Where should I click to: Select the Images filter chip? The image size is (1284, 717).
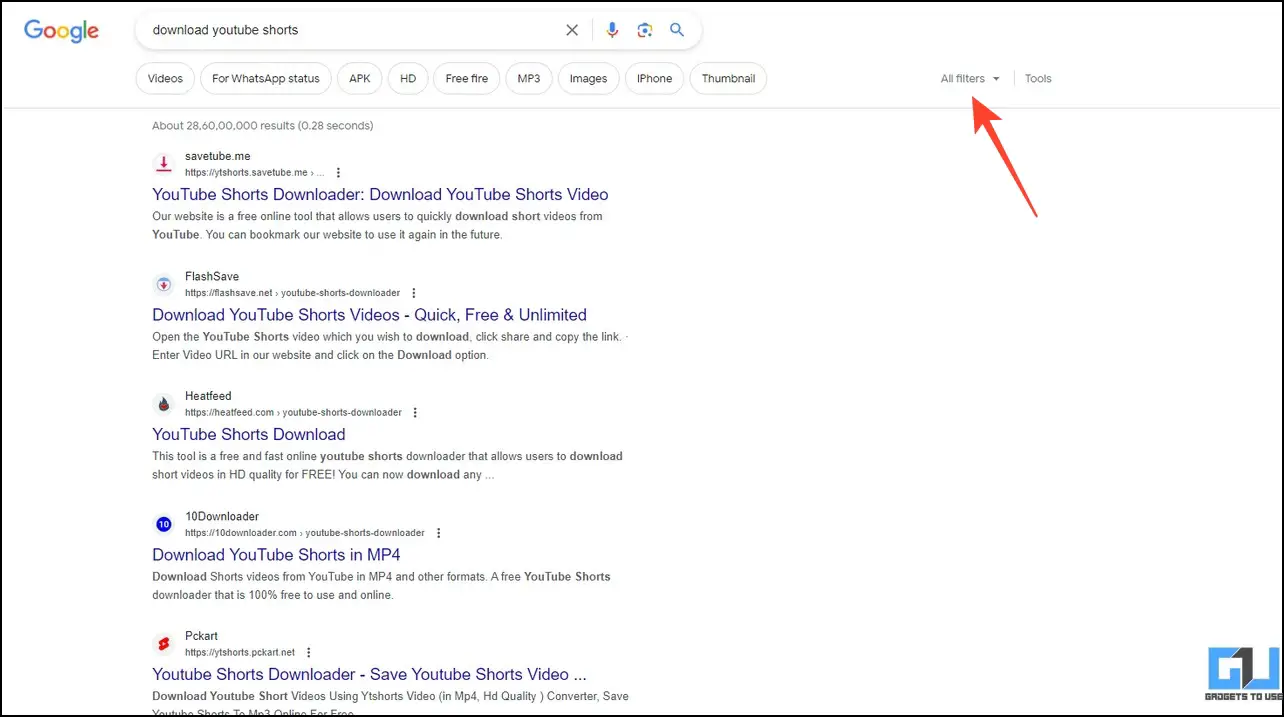pos(588,79)
